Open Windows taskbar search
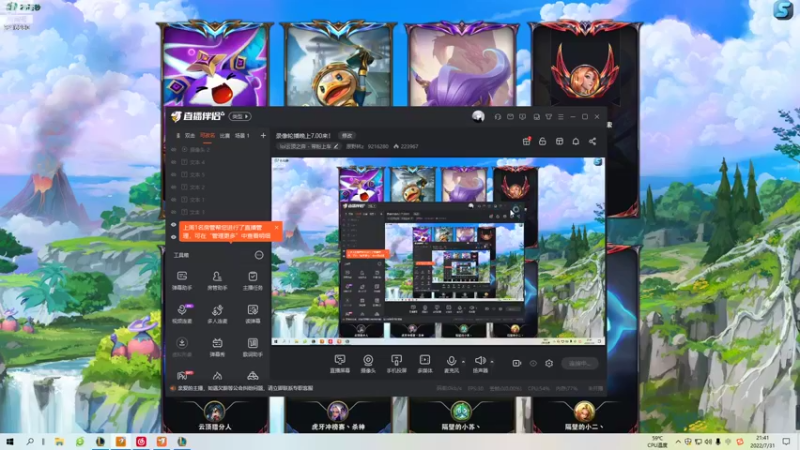The width and height of the screenshot is (800, 450). coord(30,441)
